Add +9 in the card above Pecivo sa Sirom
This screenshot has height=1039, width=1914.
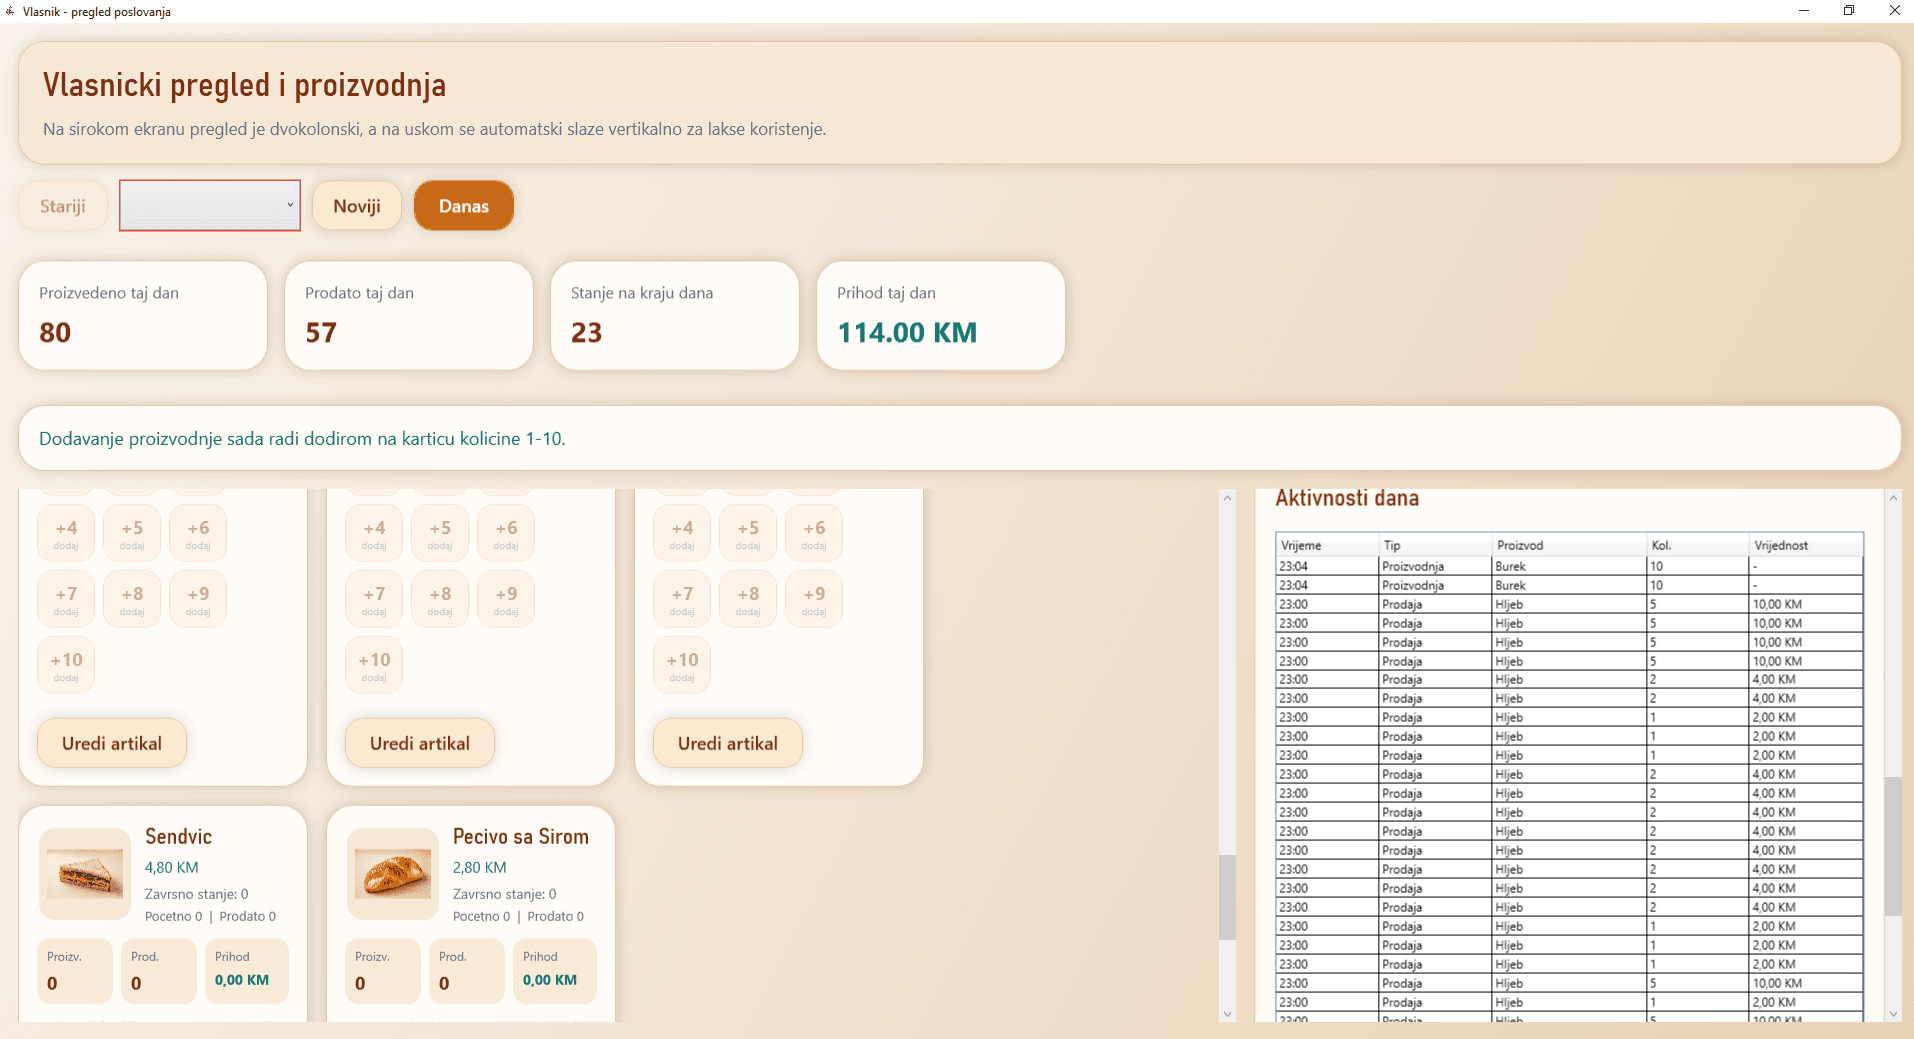pyautogui.click(x=506, y=599)
